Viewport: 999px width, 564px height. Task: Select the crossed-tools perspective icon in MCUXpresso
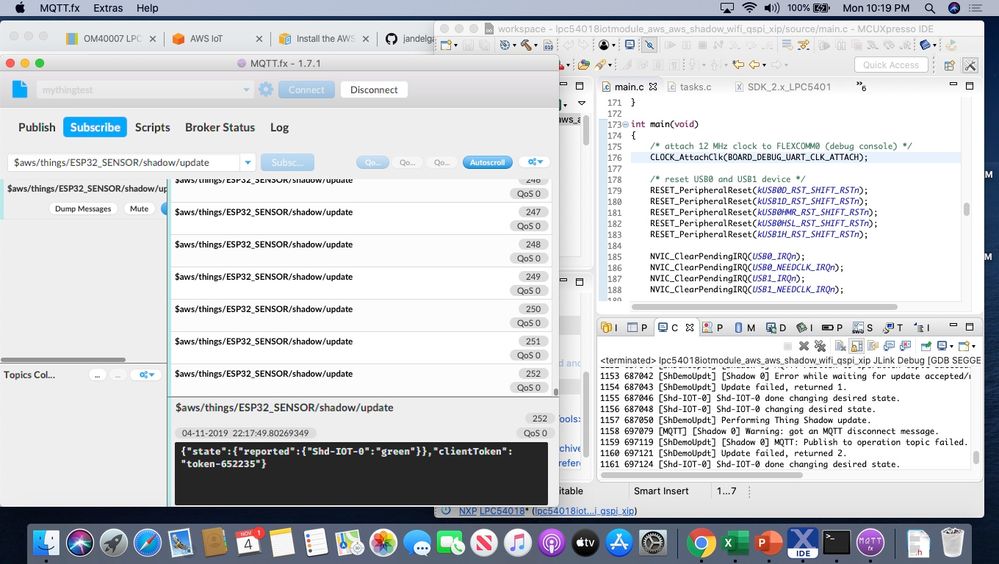(970, 65)
